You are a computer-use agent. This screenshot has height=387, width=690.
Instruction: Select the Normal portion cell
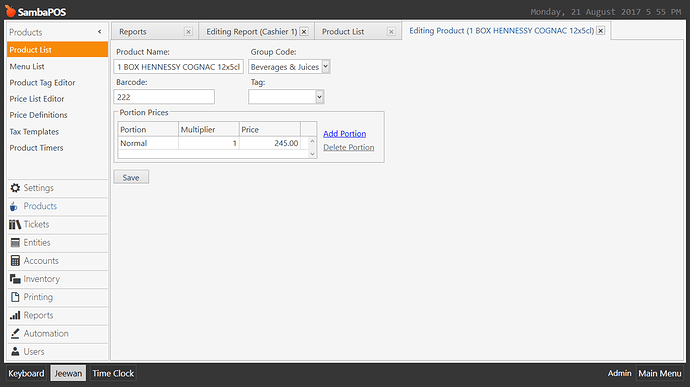point(148,143)
